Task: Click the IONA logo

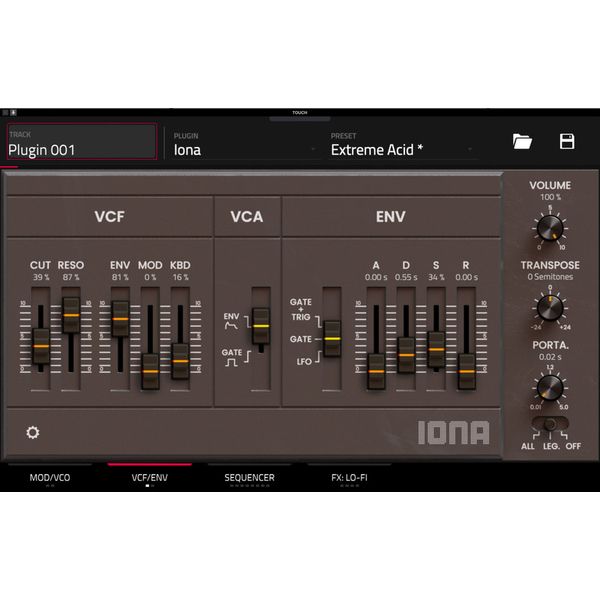Action: click(453, 433)
